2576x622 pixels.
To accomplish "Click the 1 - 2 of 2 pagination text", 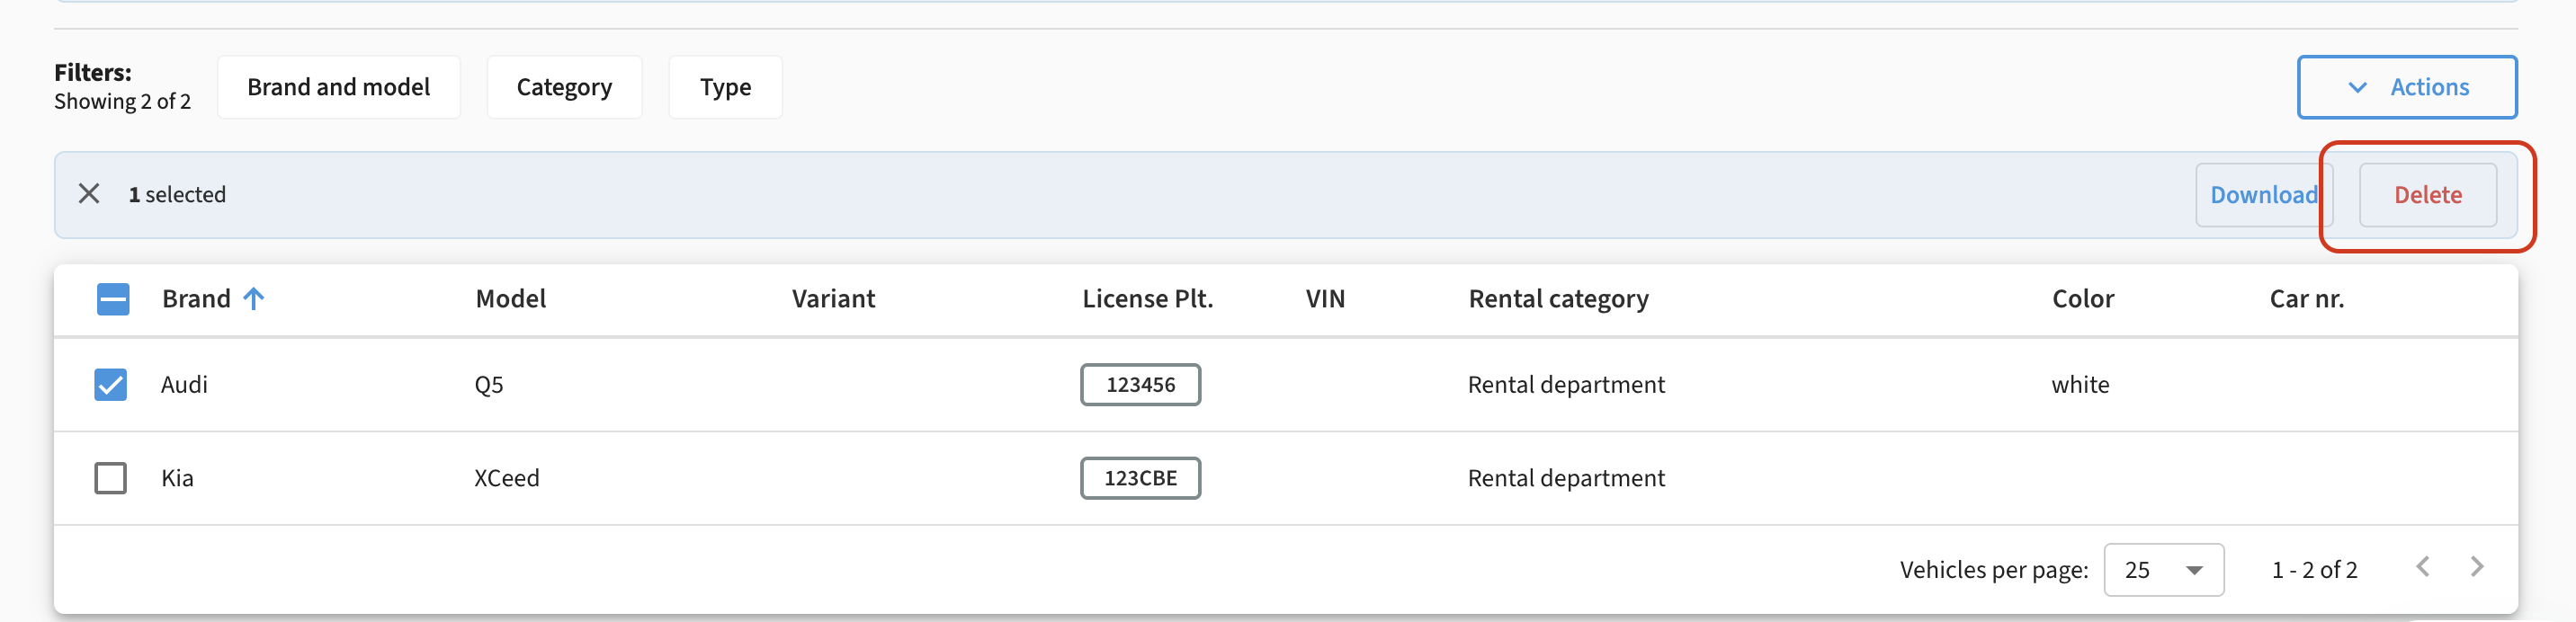I will tap(2314, 570).
